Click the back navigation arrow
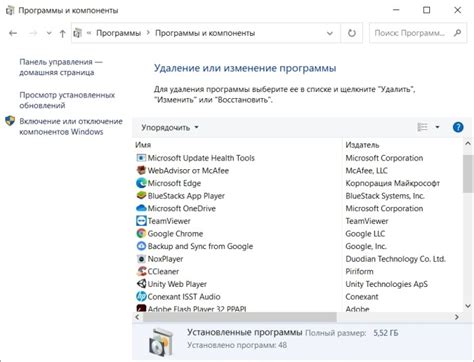 13,33
